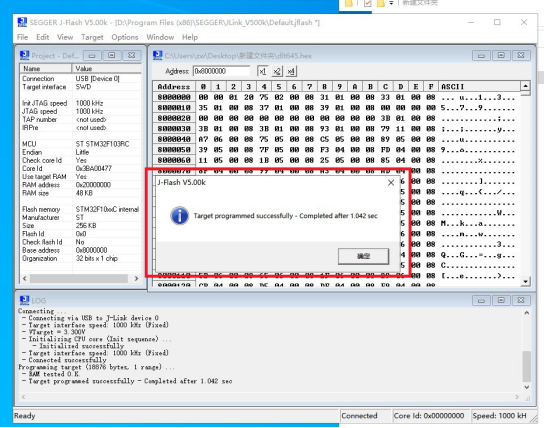Close the Project panel window

point(131,55)
